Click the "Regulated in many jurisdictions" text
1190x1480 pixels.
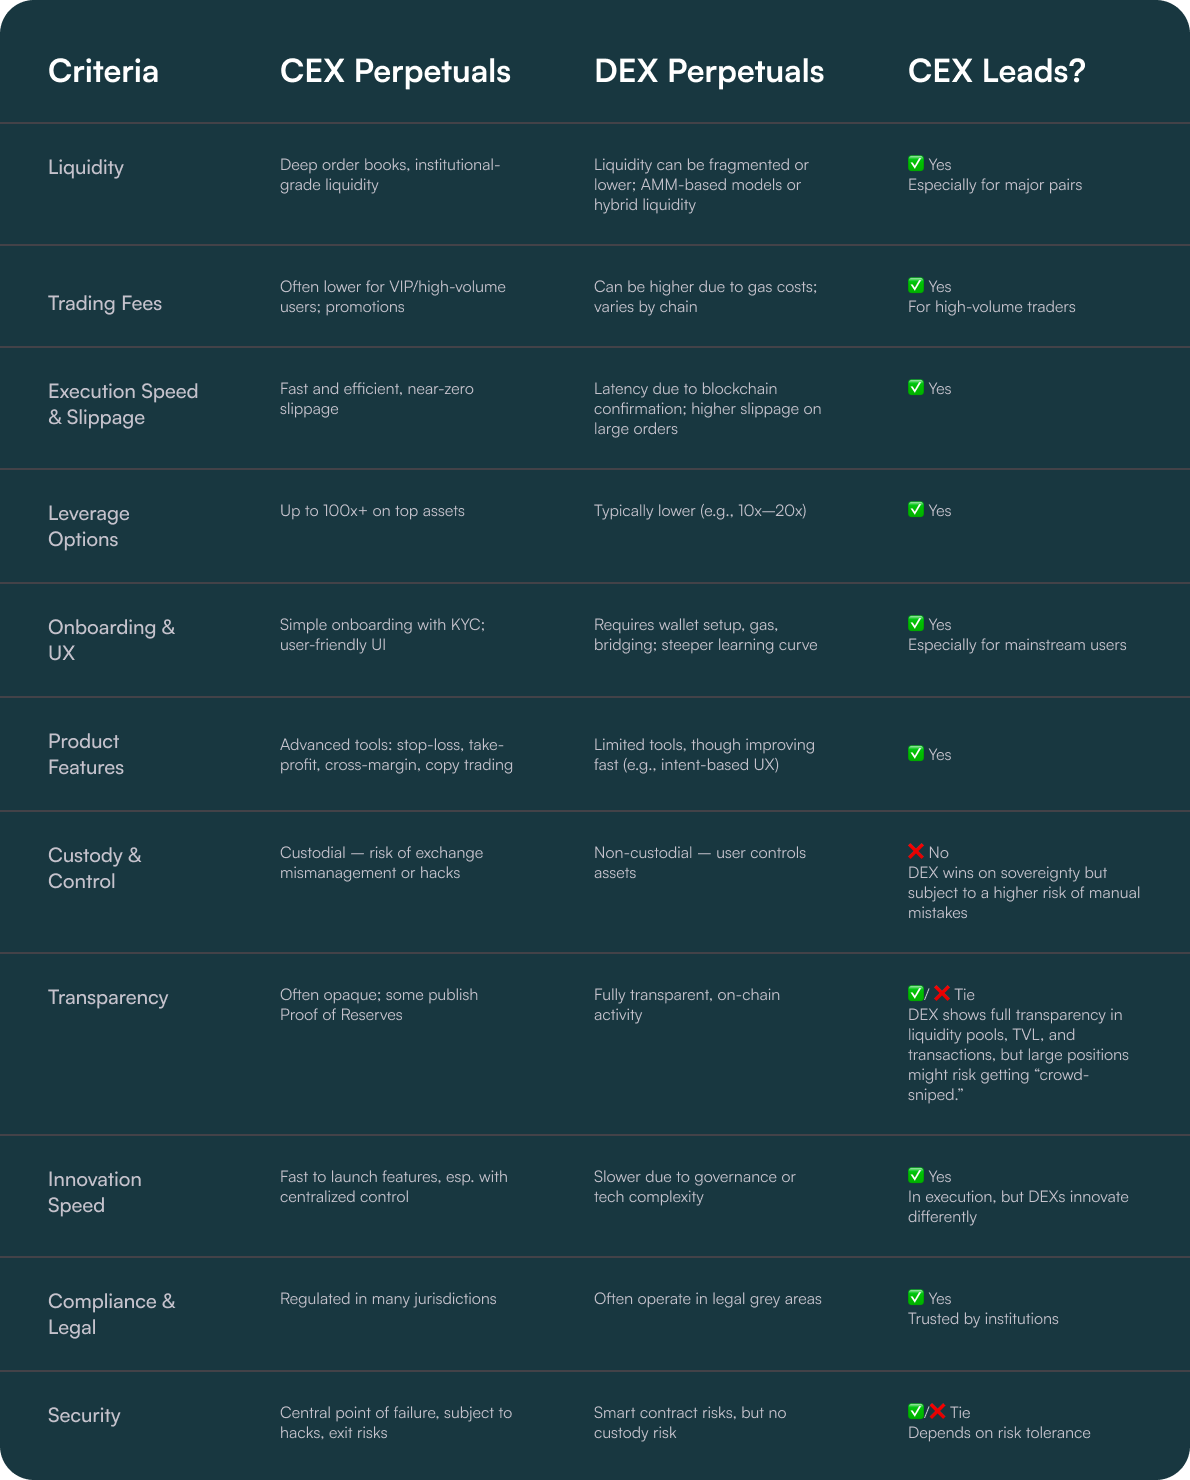point(388,1299)
